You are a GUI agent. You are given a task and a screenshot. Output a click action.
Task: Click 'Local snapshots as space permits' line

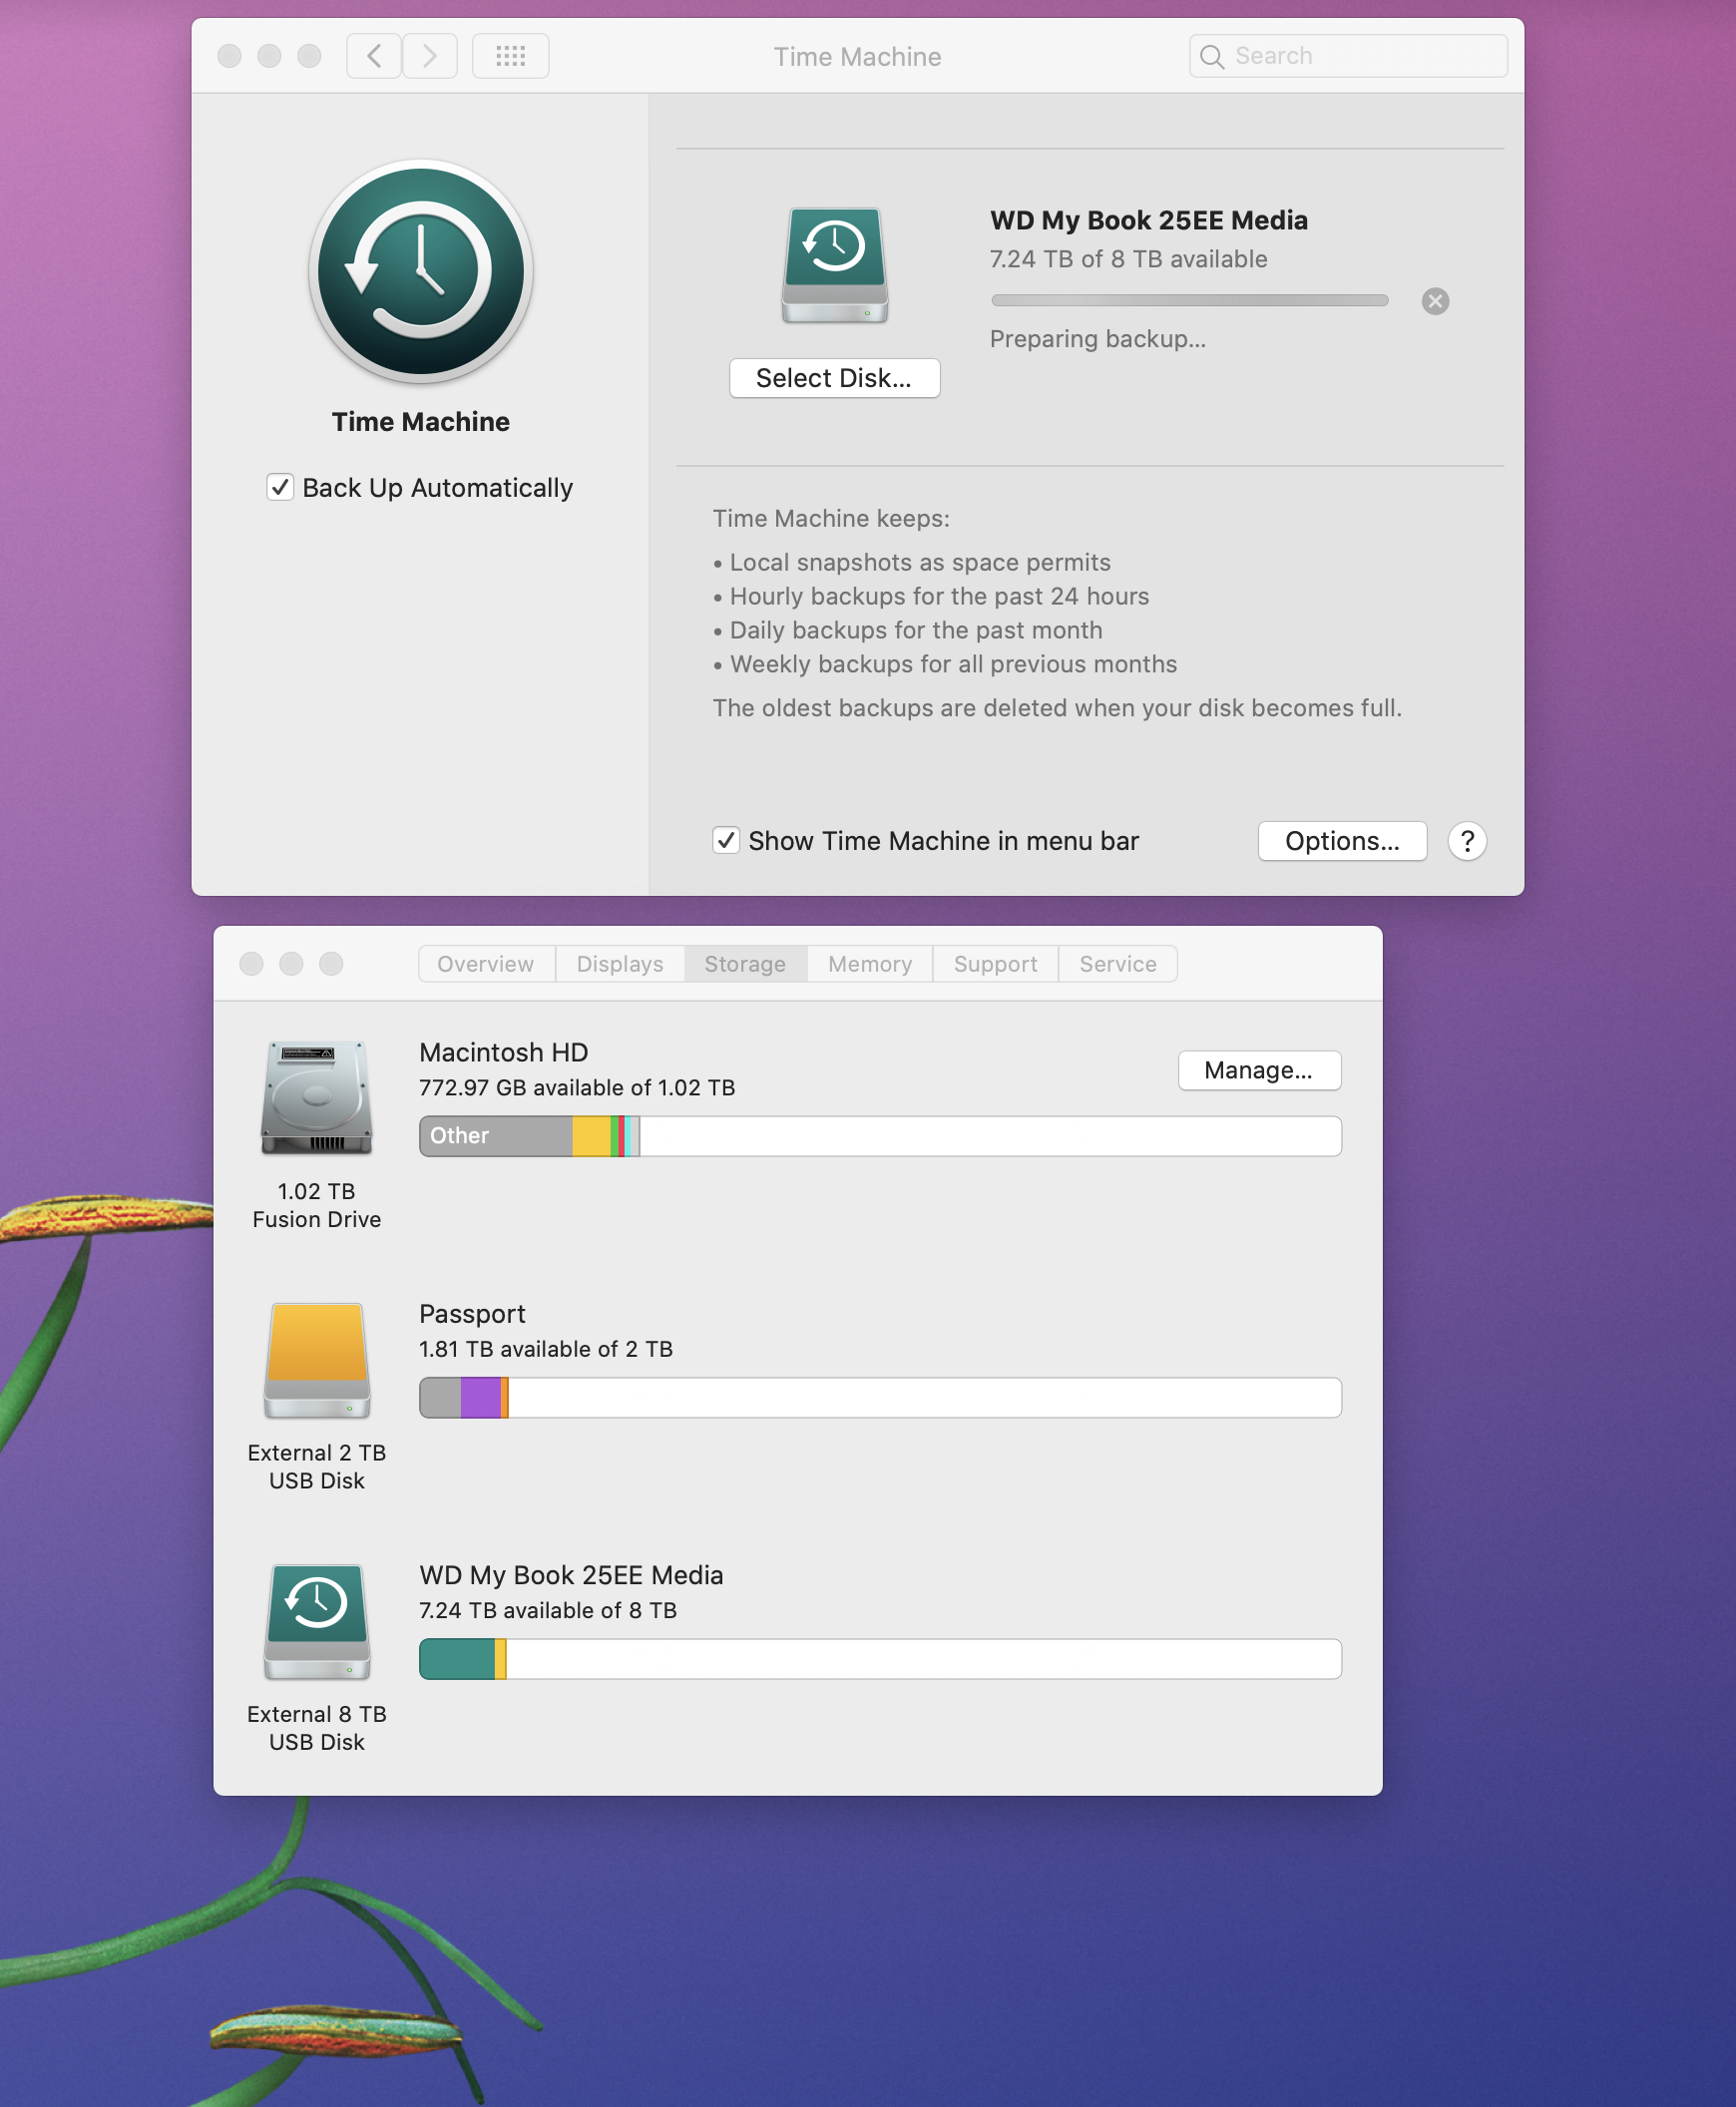920,562
